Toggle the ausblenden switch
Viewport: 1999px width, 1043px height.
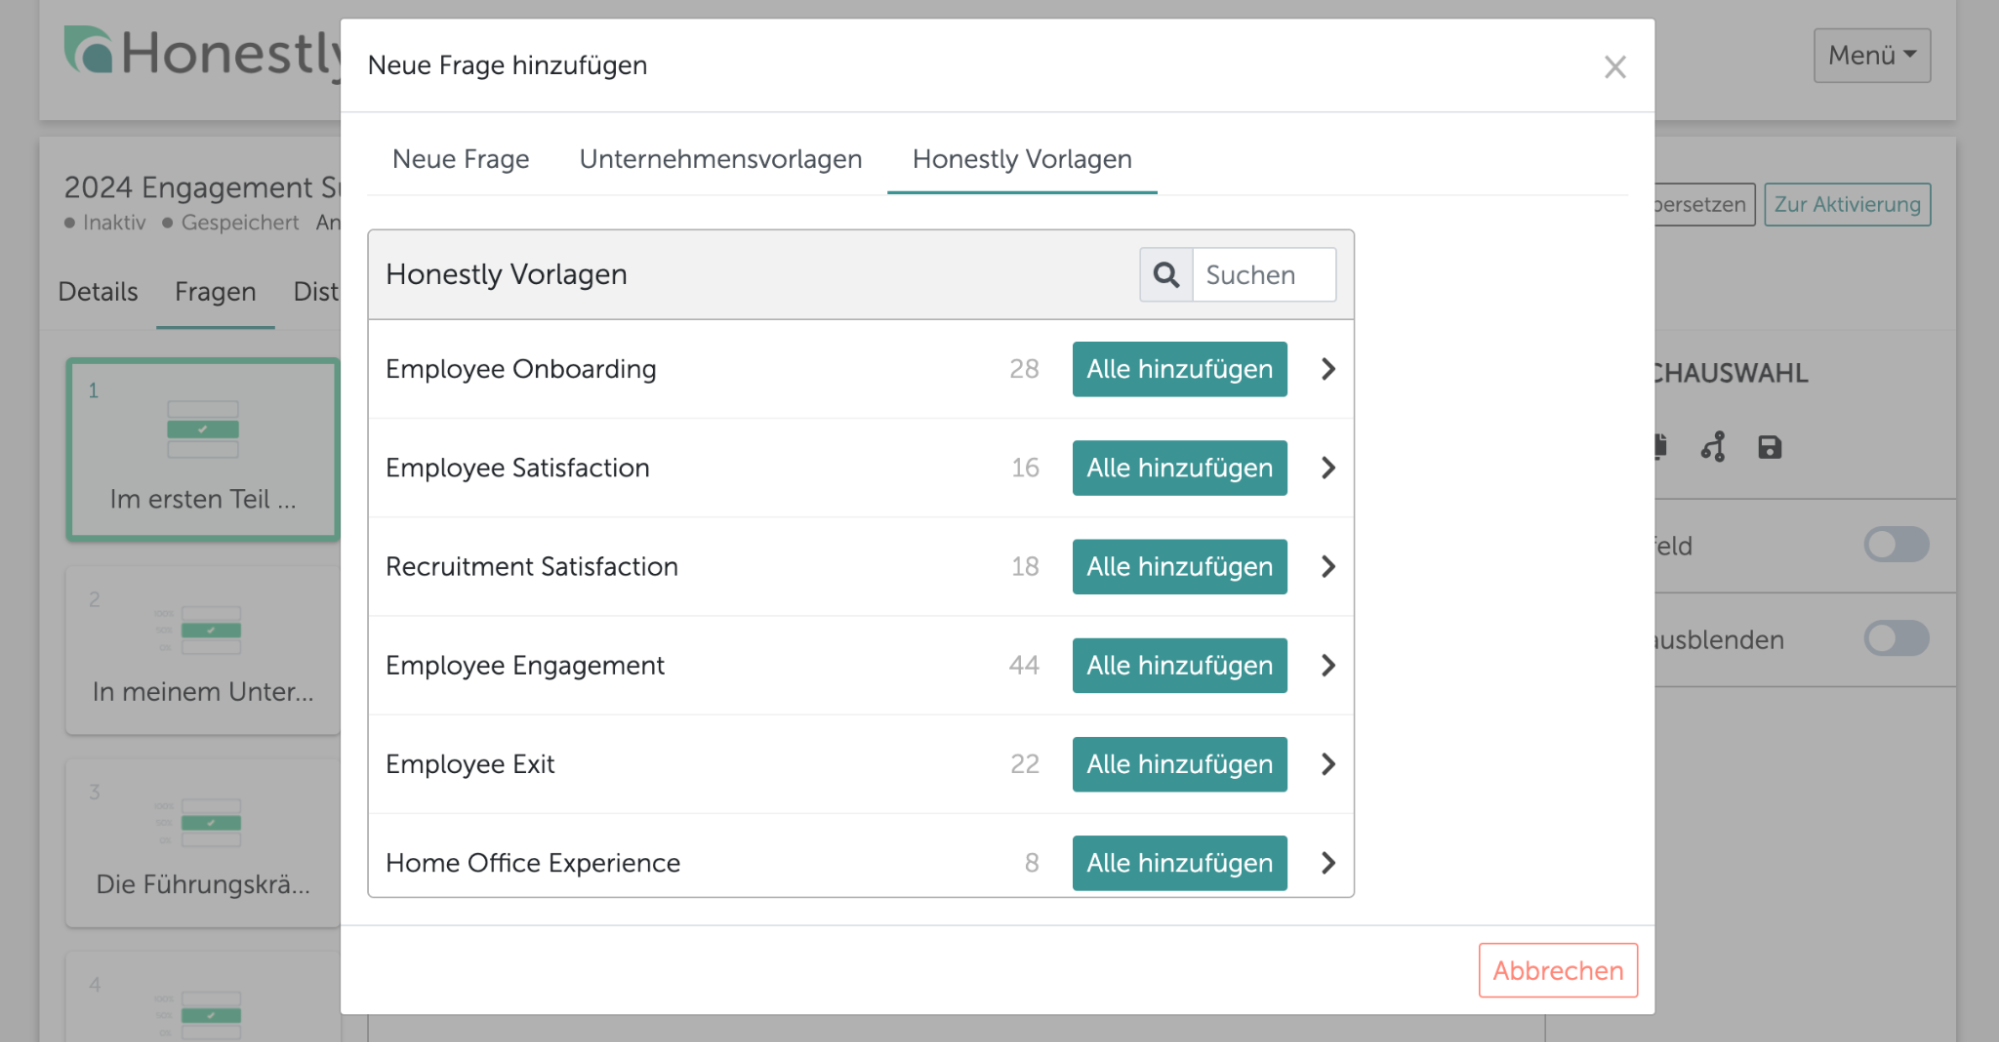(1895, 639)
